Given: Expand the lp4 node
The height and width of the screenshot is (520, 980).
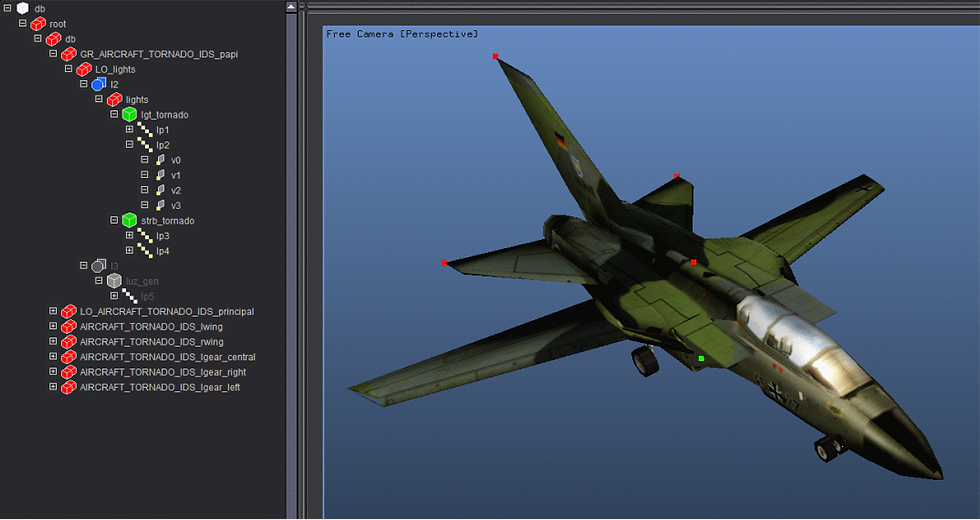Looking at the screenshot, I should 129,250.
